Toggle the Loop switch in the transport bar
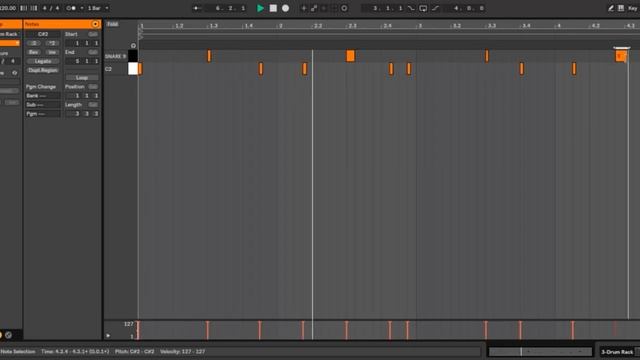The width and height of the screenshot is (640, 360). click(x=423, y=8)
